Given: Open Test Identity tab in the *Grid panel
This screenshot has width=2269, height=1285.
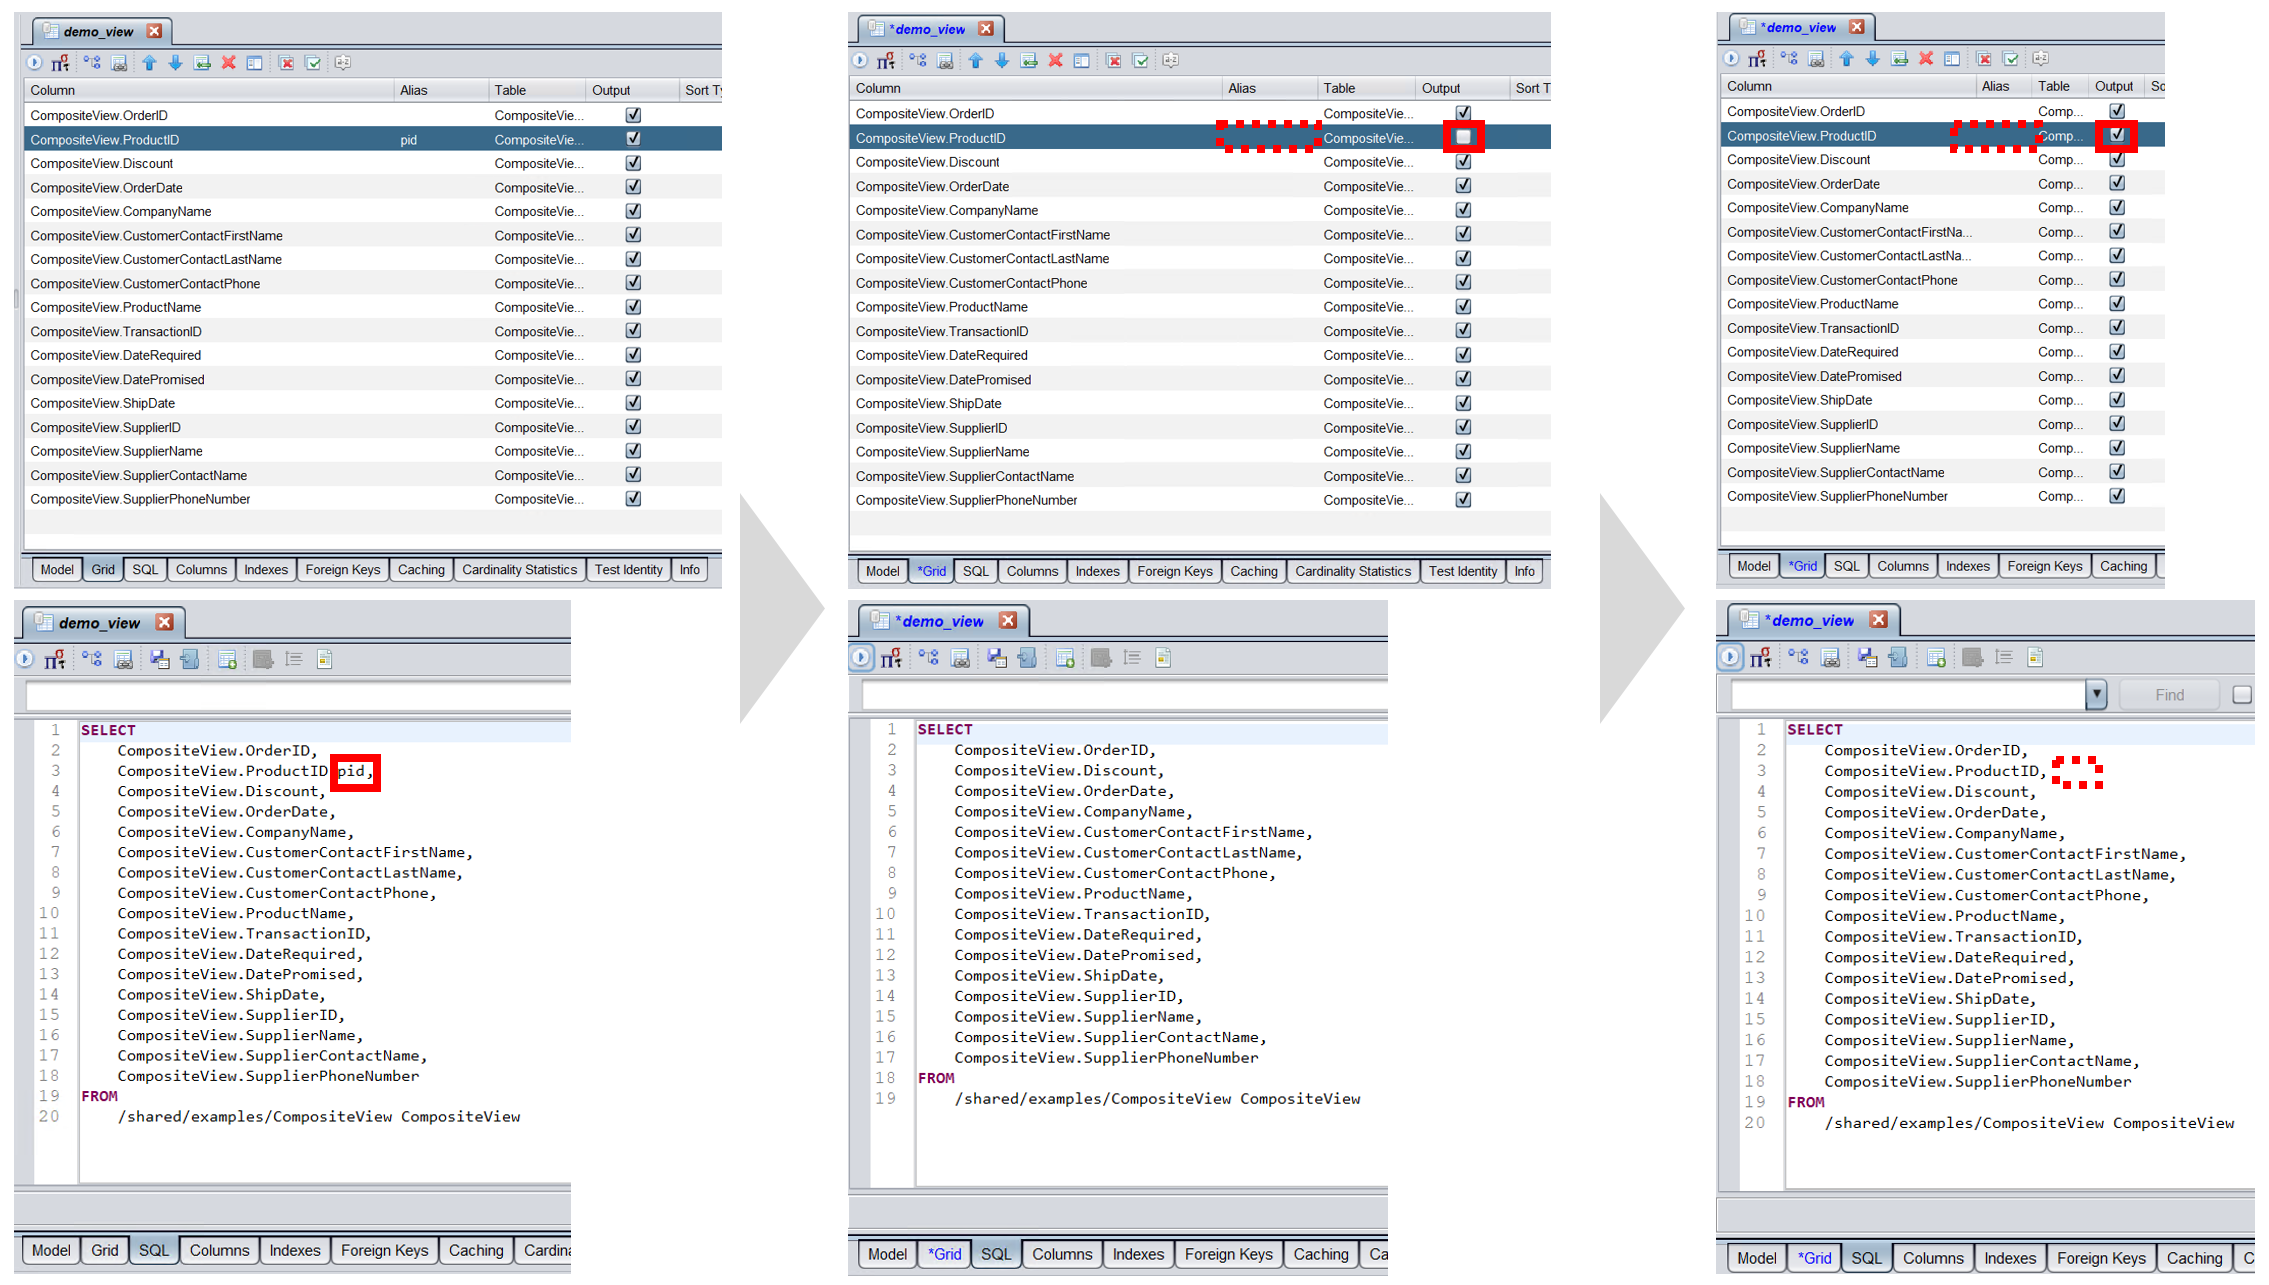Looking at the screenshot, I should pos(1462,572).
